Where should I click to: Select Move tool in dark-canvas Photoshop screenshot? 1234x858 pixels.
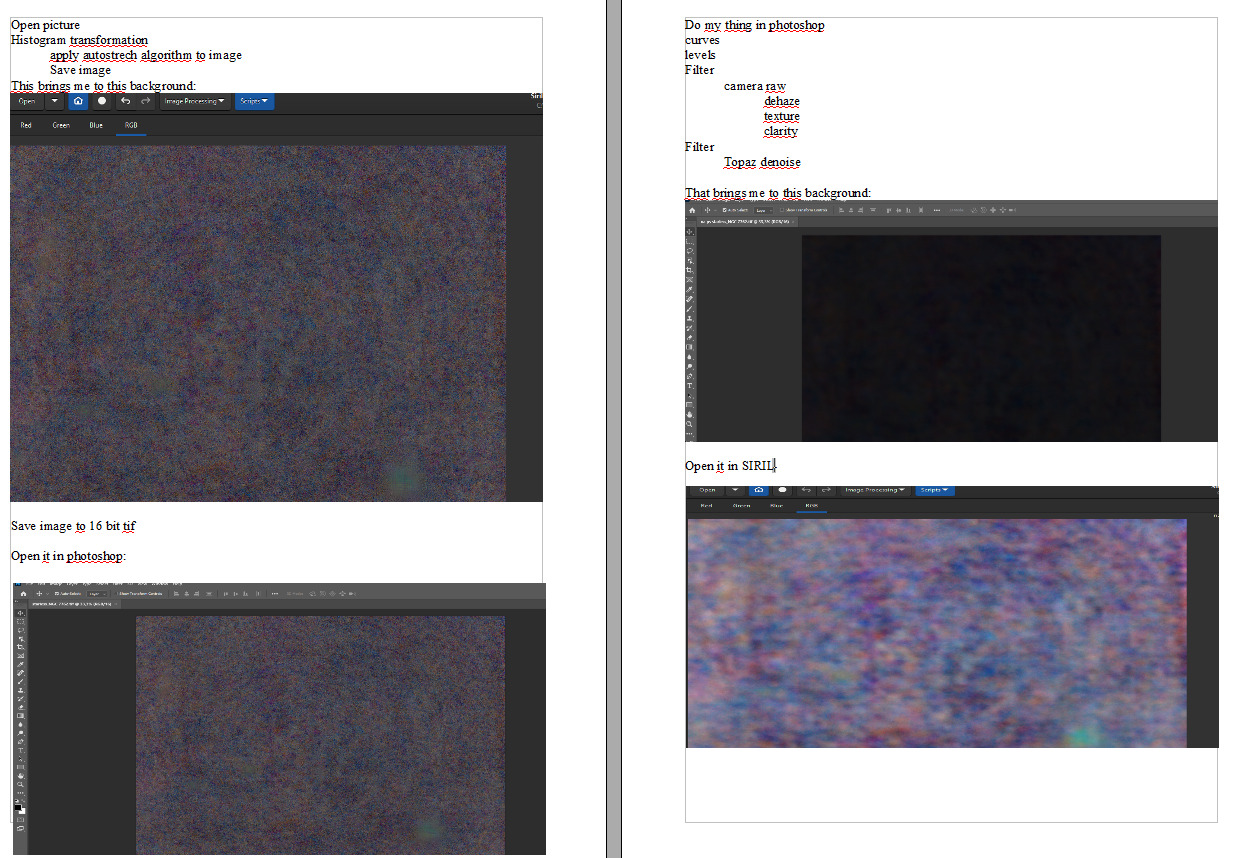tap(690, 232)
